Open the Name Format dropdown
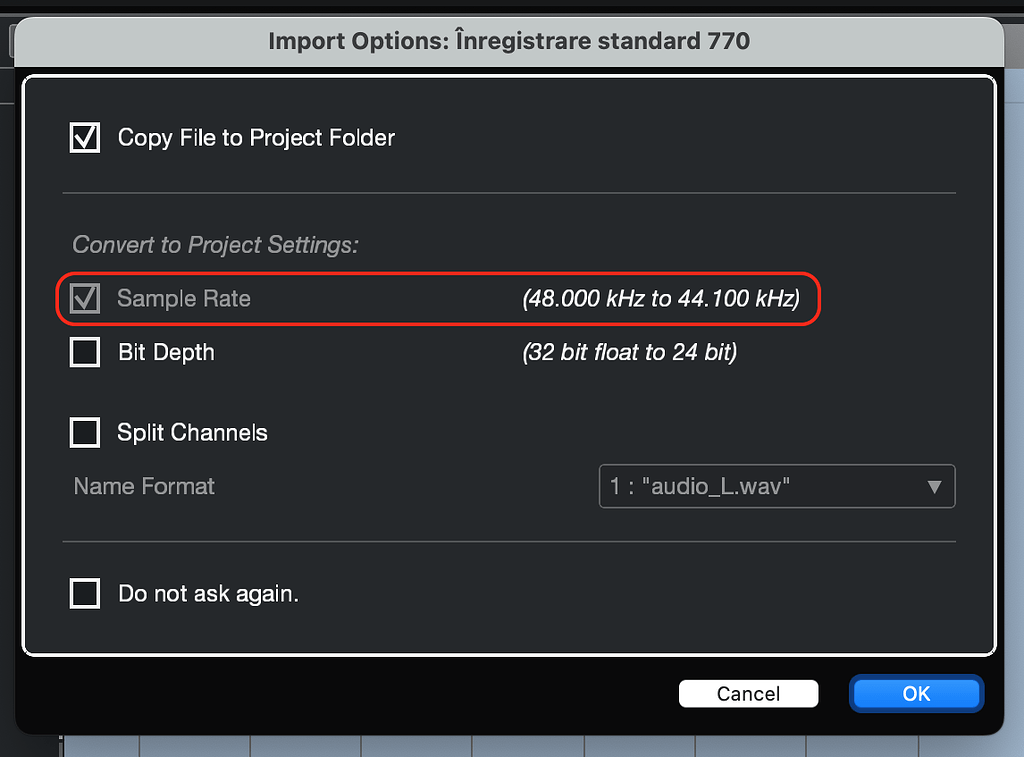Image resolution: width=1024 pixels, height=757 pixels. (x=777, y=486)
